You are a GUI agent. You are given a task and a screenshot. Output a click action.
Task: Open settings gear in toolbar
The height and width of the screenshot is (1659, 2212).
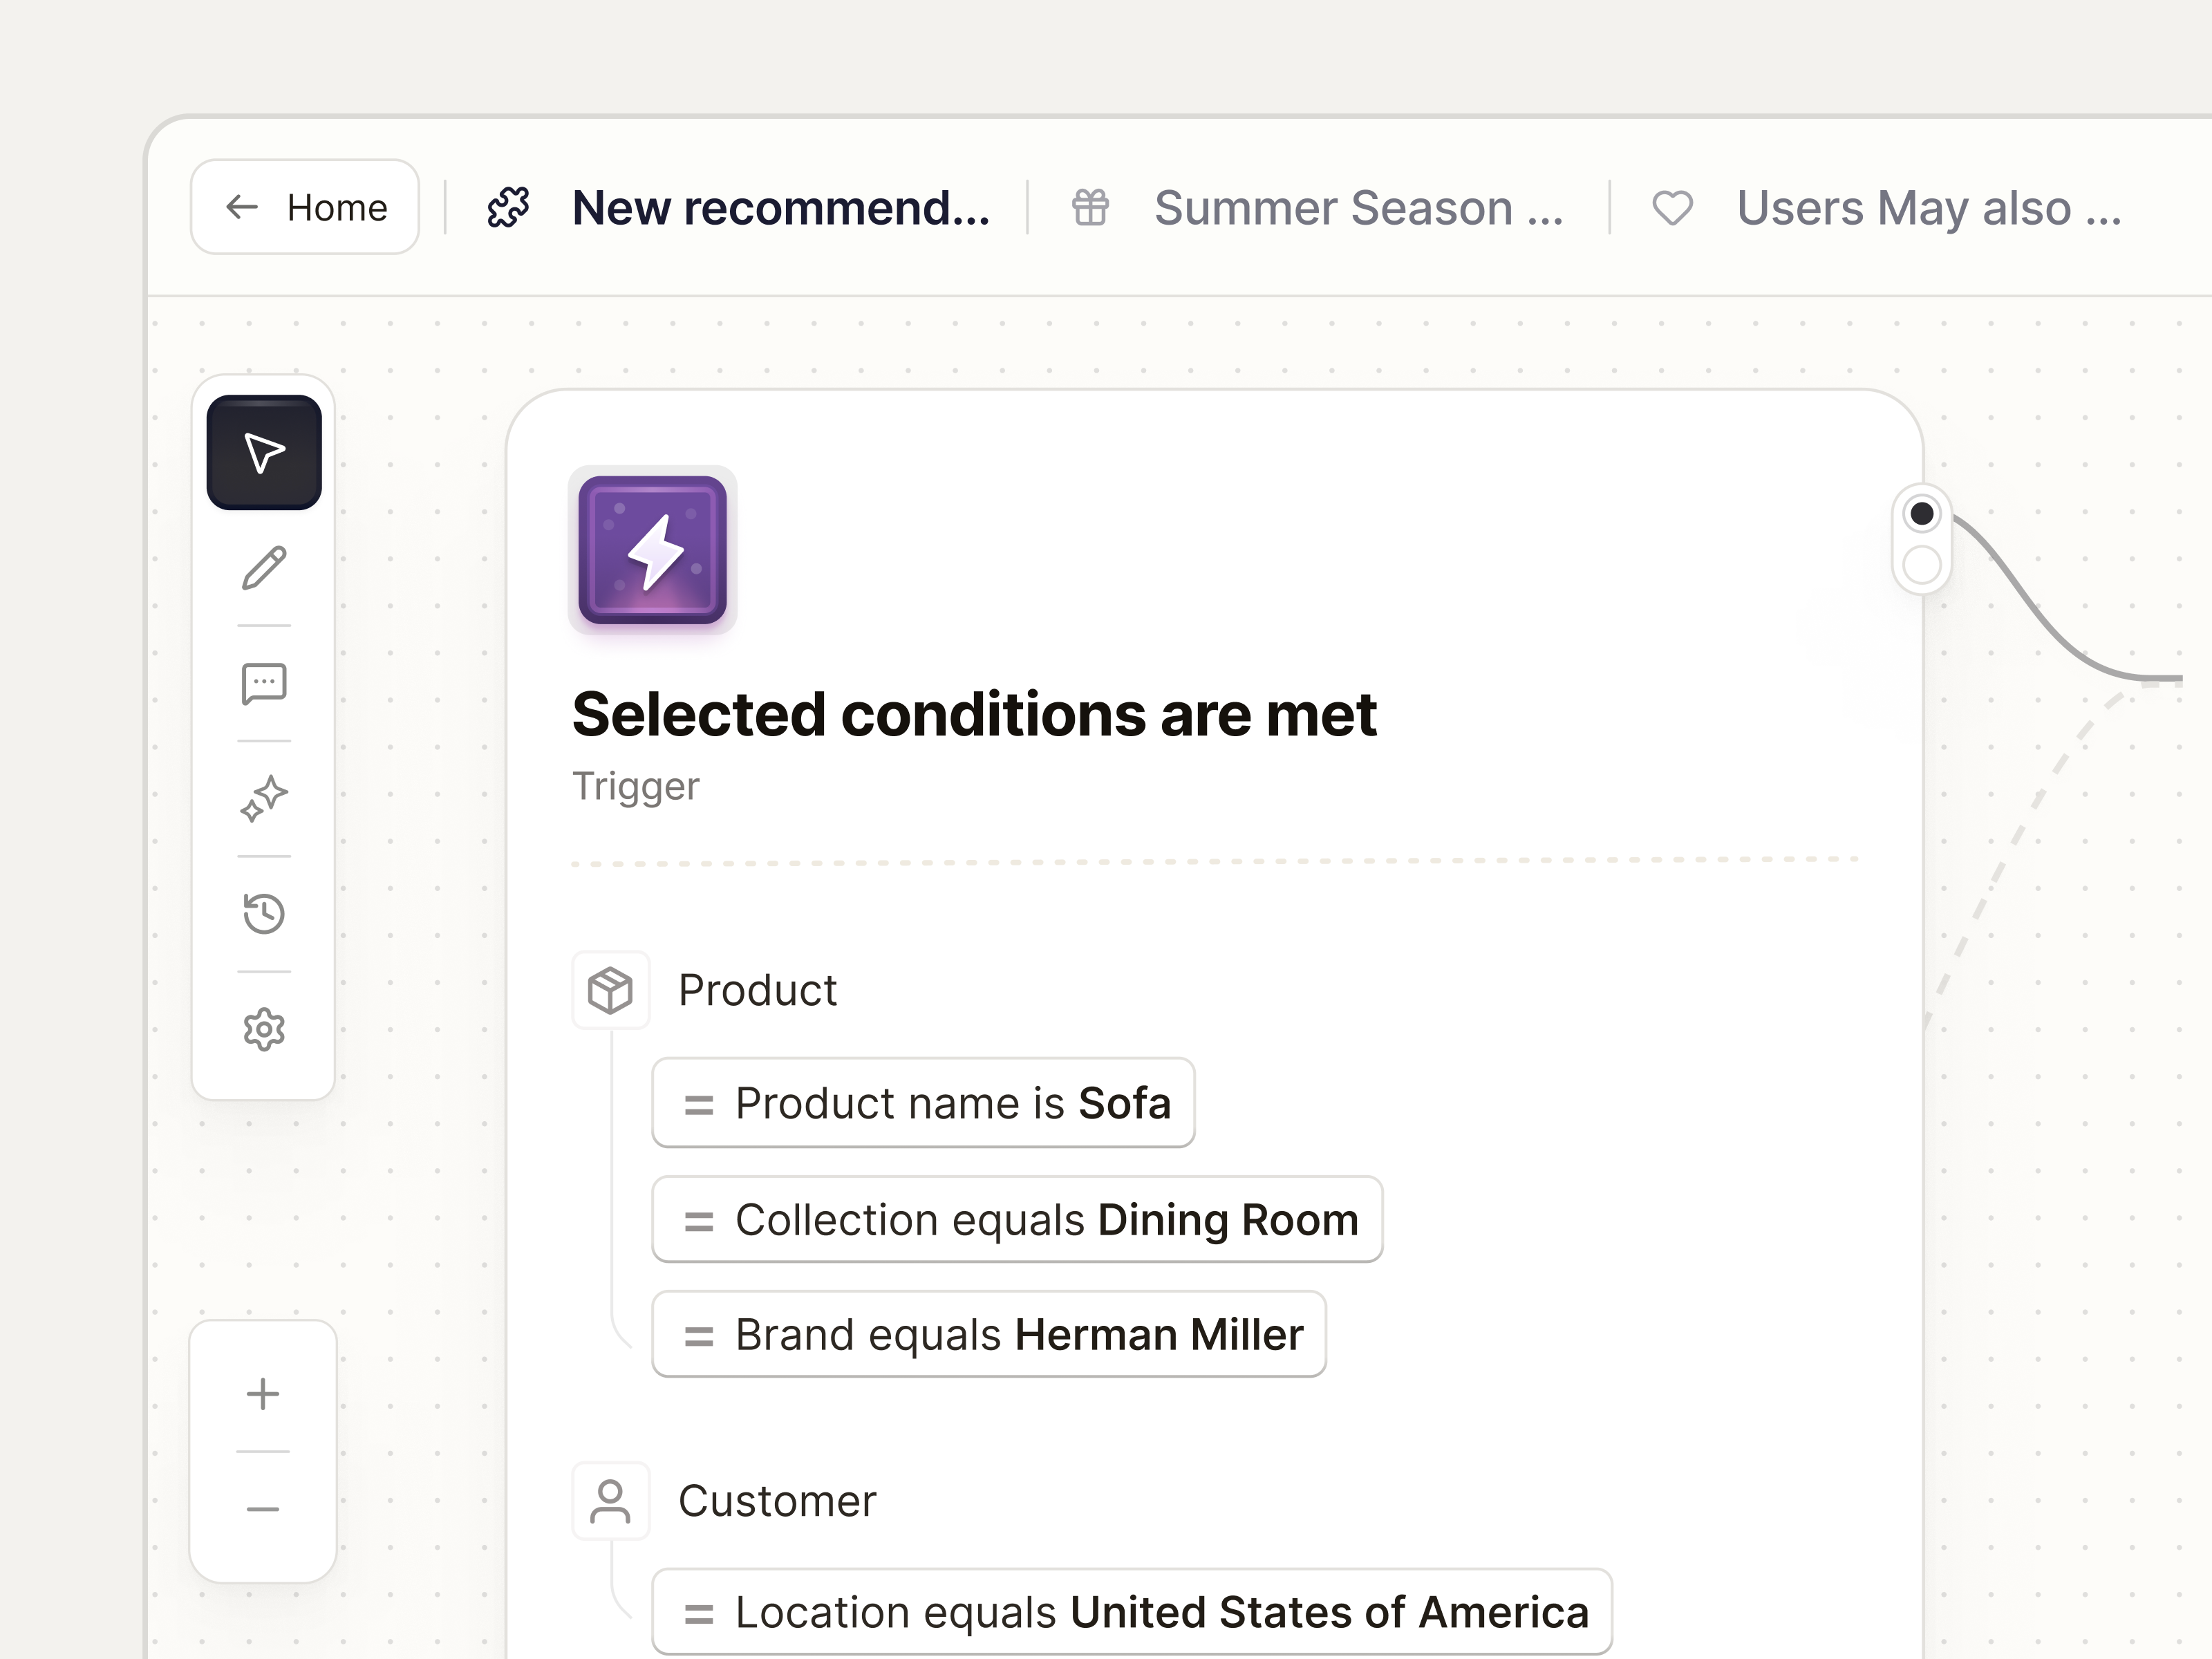(x=264, y=1029)
